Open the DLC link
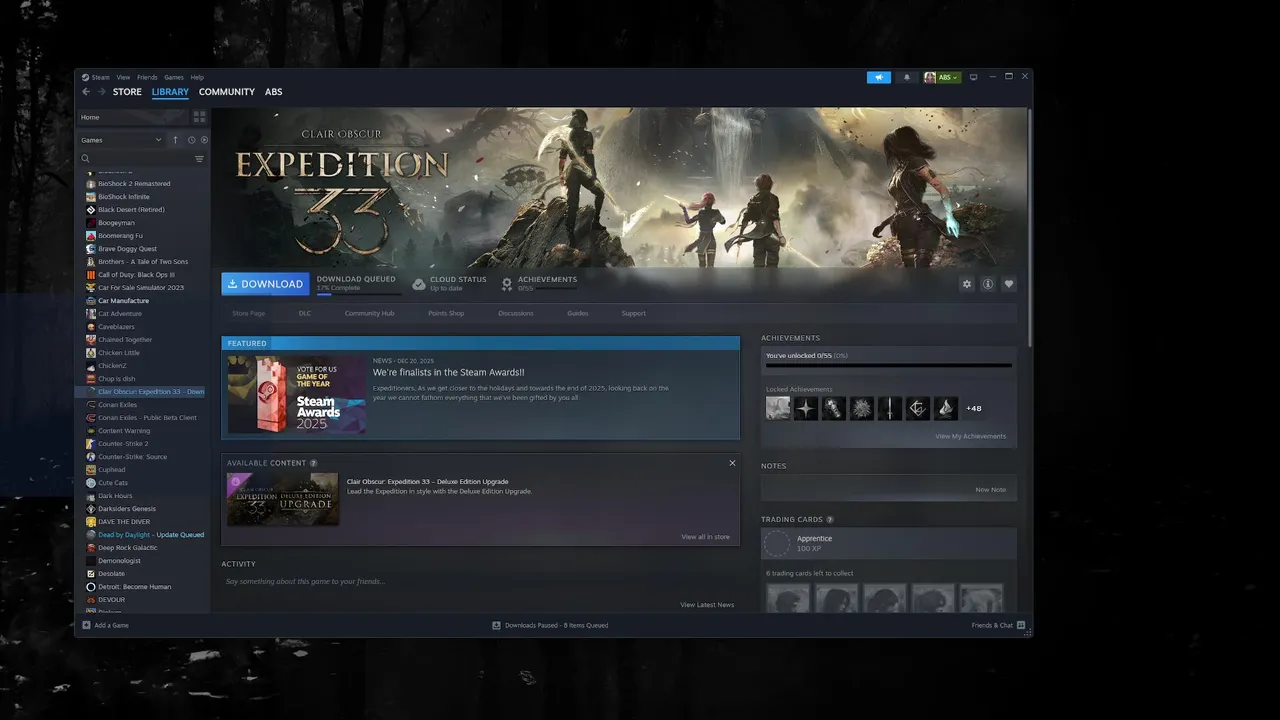Screen dimensions: 1280x720 click(x=305, y=313)
